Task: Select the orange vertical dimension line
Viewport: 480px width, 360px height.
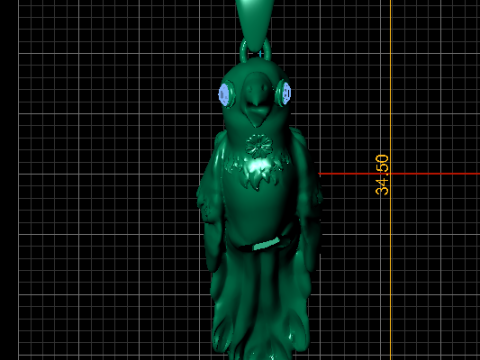Action: 391,180
